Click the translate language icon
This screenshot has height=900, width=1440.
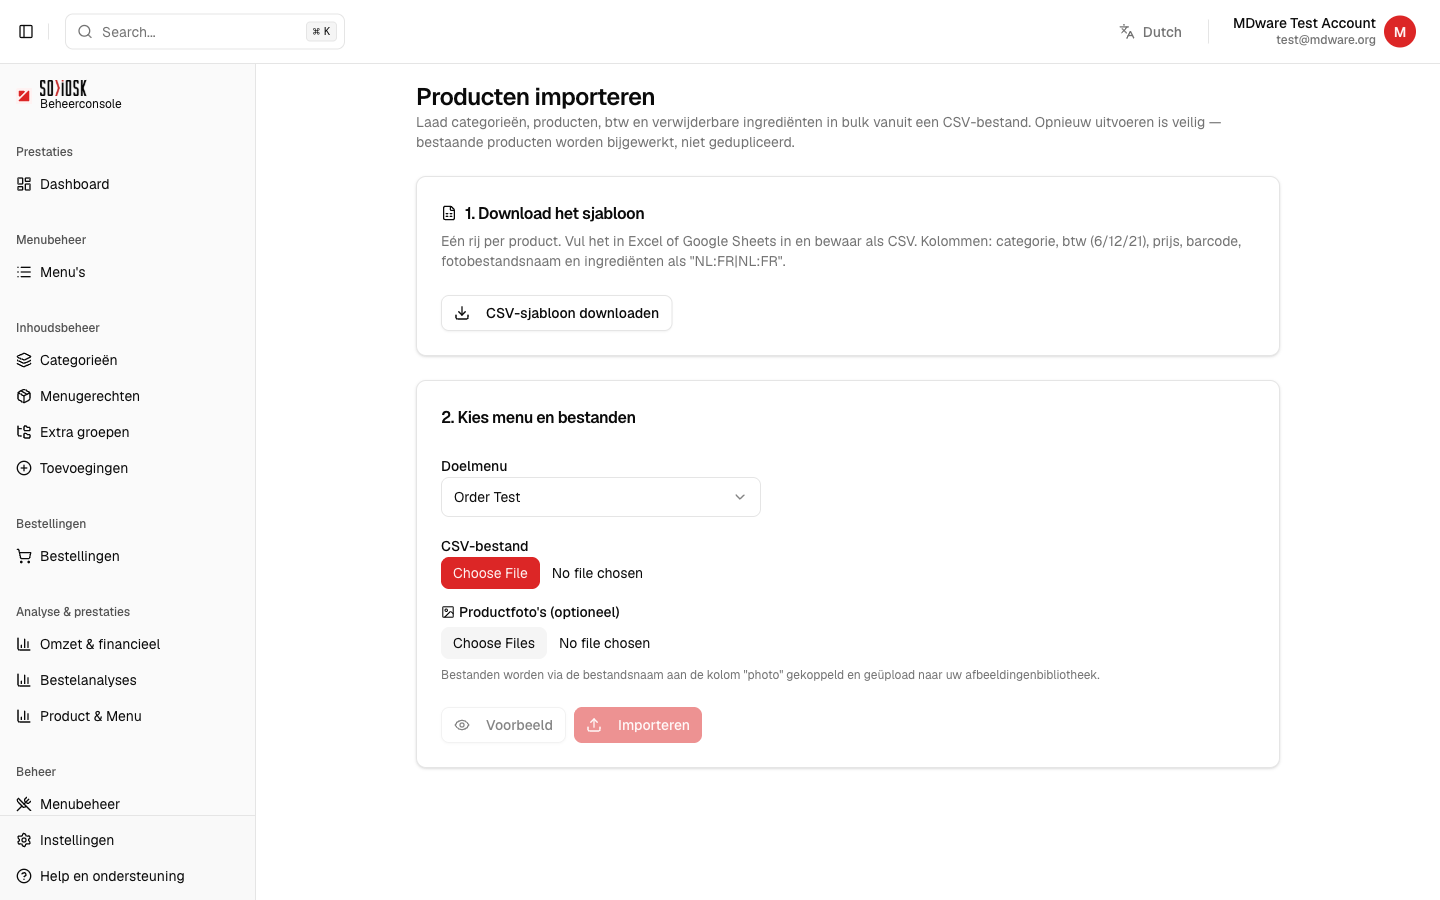pyautogui.click(x=1127, y=32)
